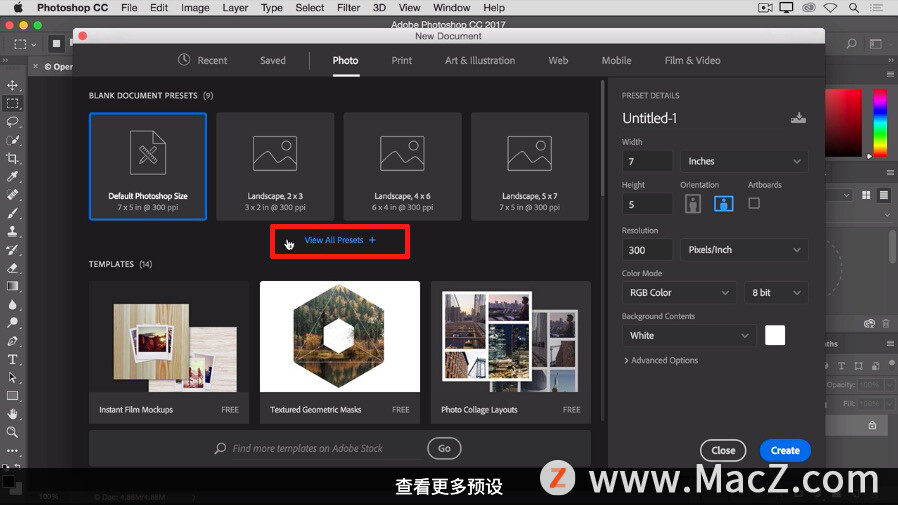Screen dimensions: 898x505
Task: Open the Layer menu
Action: (235, 8)
